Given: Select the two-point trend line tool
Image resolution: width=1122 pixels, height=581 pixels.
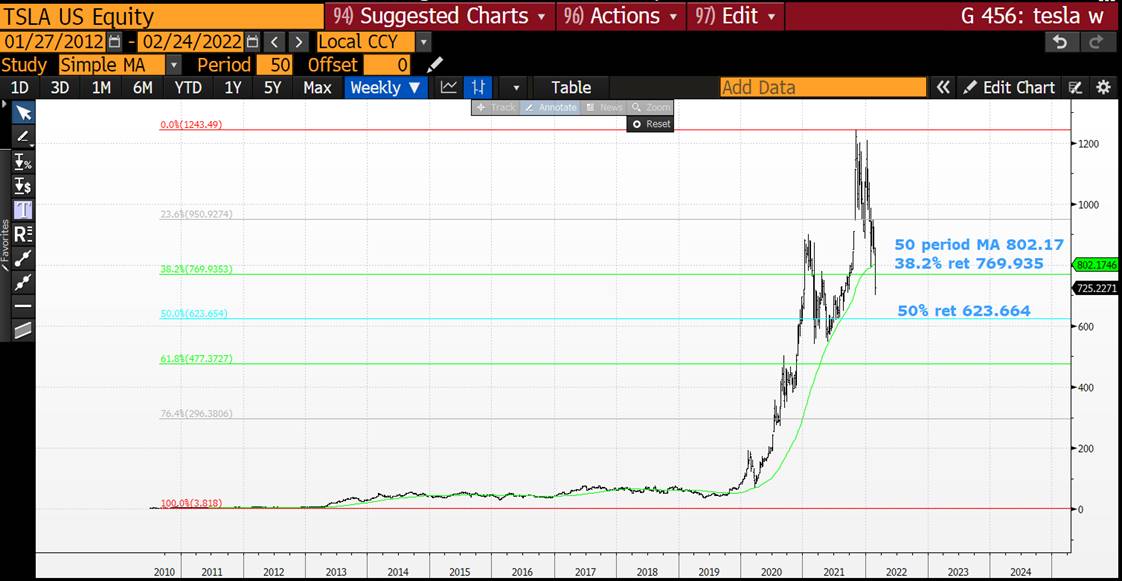Looking at the screenshot, I should tap(24, 258).
